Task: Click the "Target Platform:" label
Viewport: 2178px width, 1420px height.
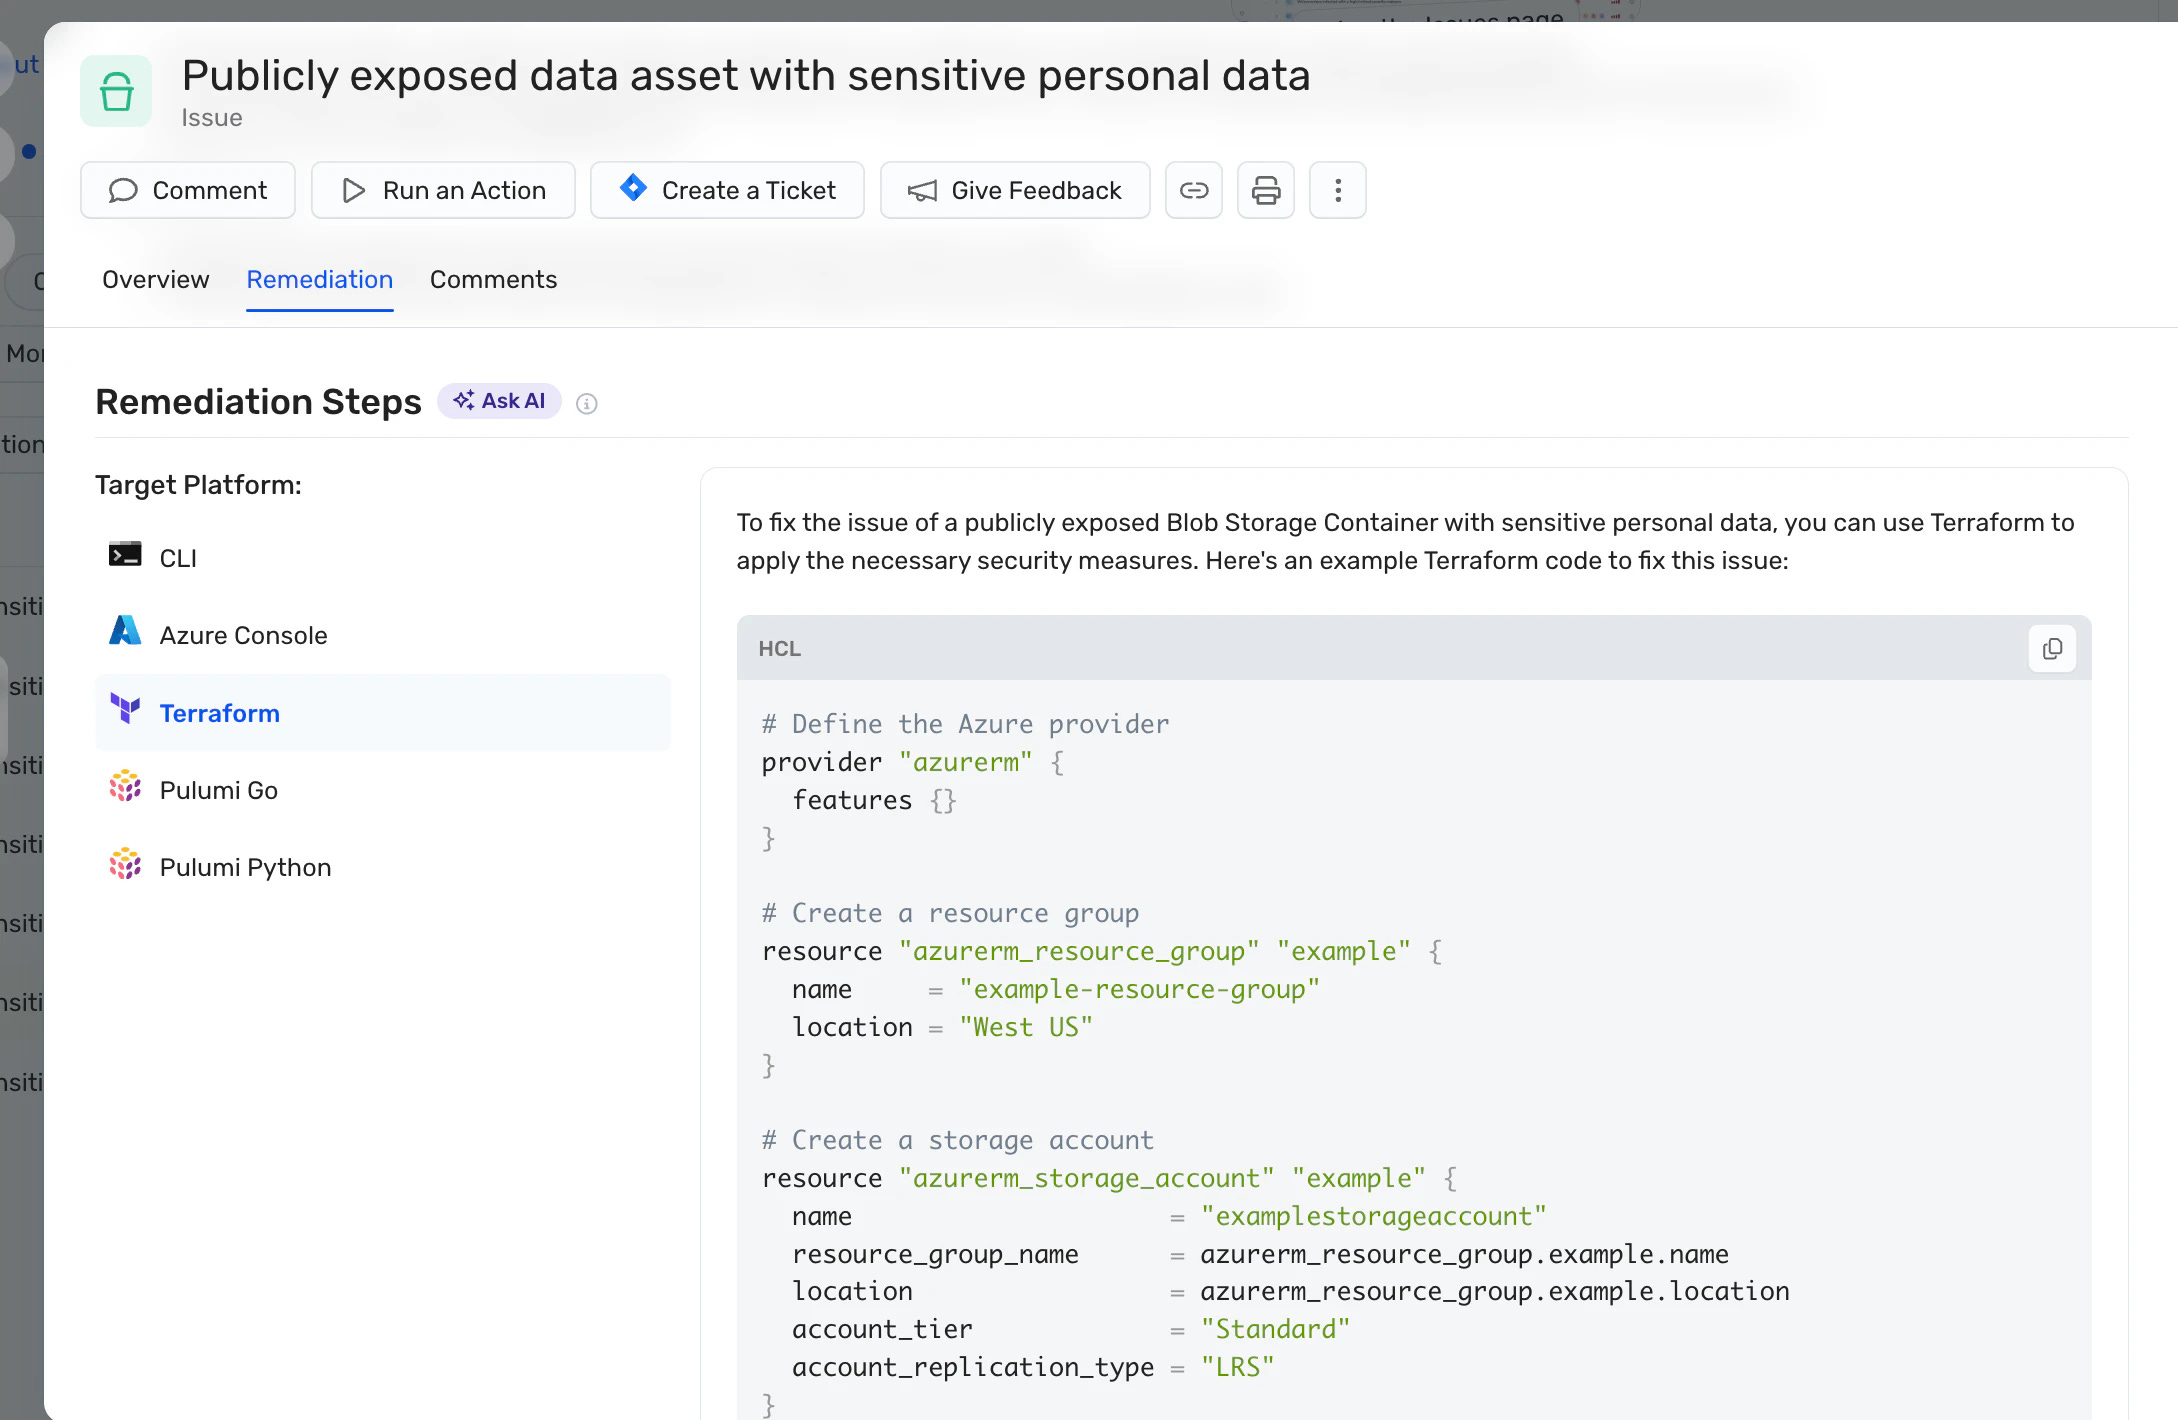Action: pyautogui.click(x=198, y=485)
